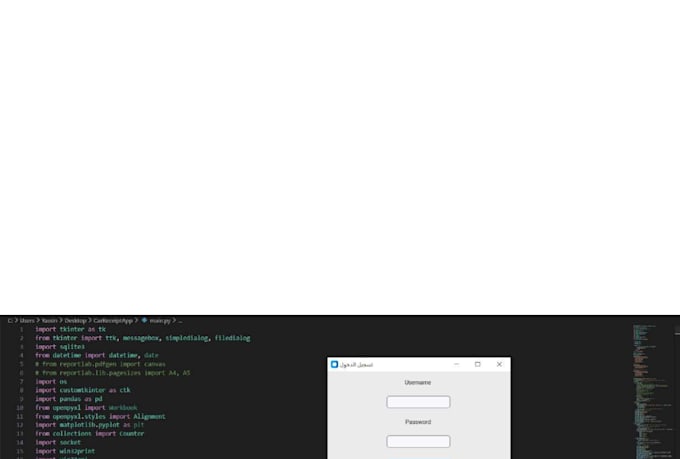Maximize the login dialog window

tap(477, 364)
